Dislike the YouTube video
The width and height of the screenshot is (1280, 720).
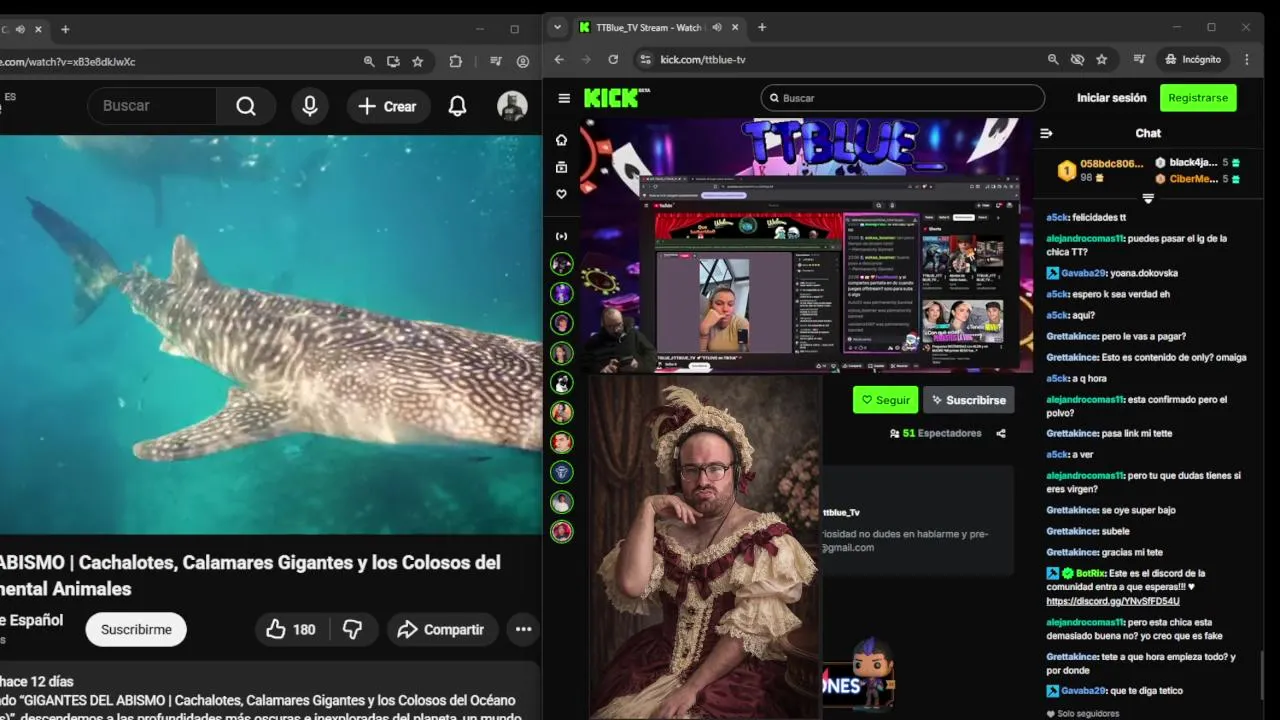(x=353, y=629)
